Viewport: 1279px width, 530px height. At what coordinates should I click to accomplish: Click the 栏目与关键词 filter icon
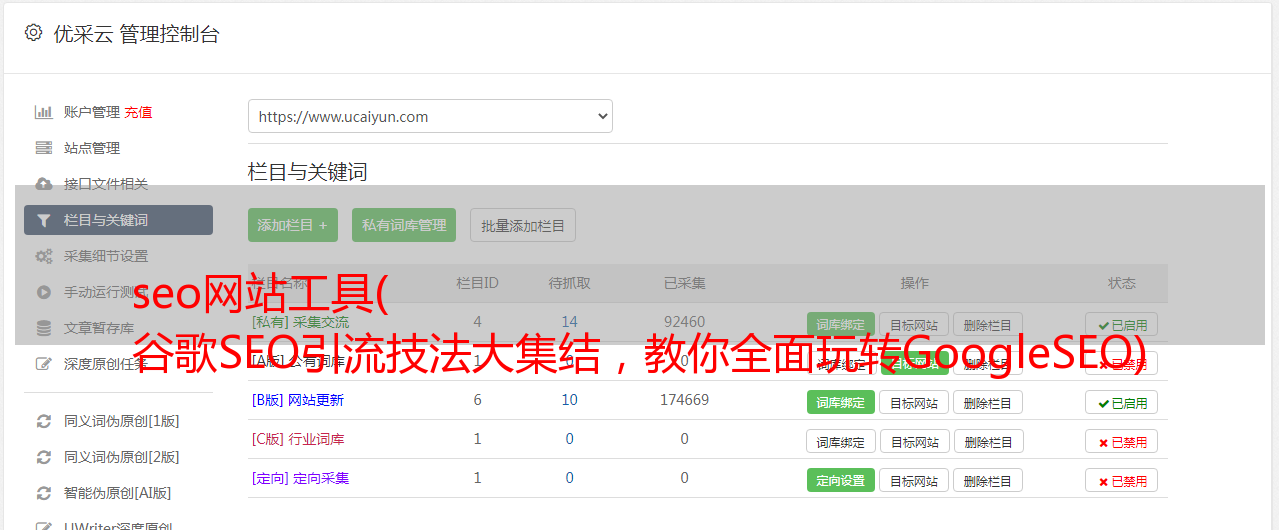pyautogui.click(x=43, y=220)
